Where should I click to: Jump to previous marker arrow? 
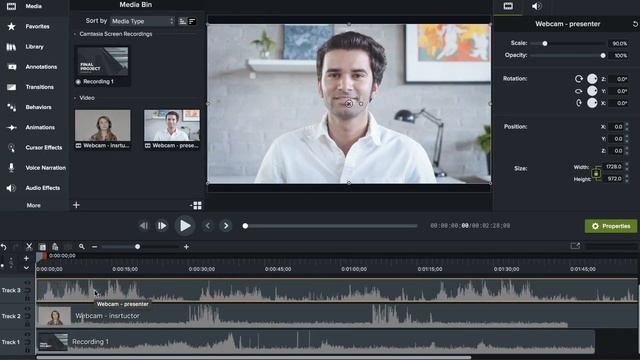(x=207, y=226)
